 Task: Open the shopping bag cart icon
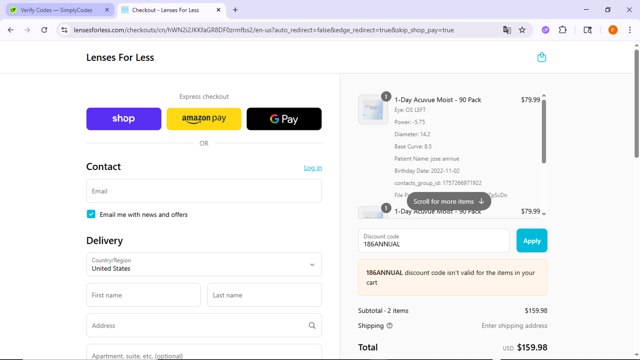point(541,57)
